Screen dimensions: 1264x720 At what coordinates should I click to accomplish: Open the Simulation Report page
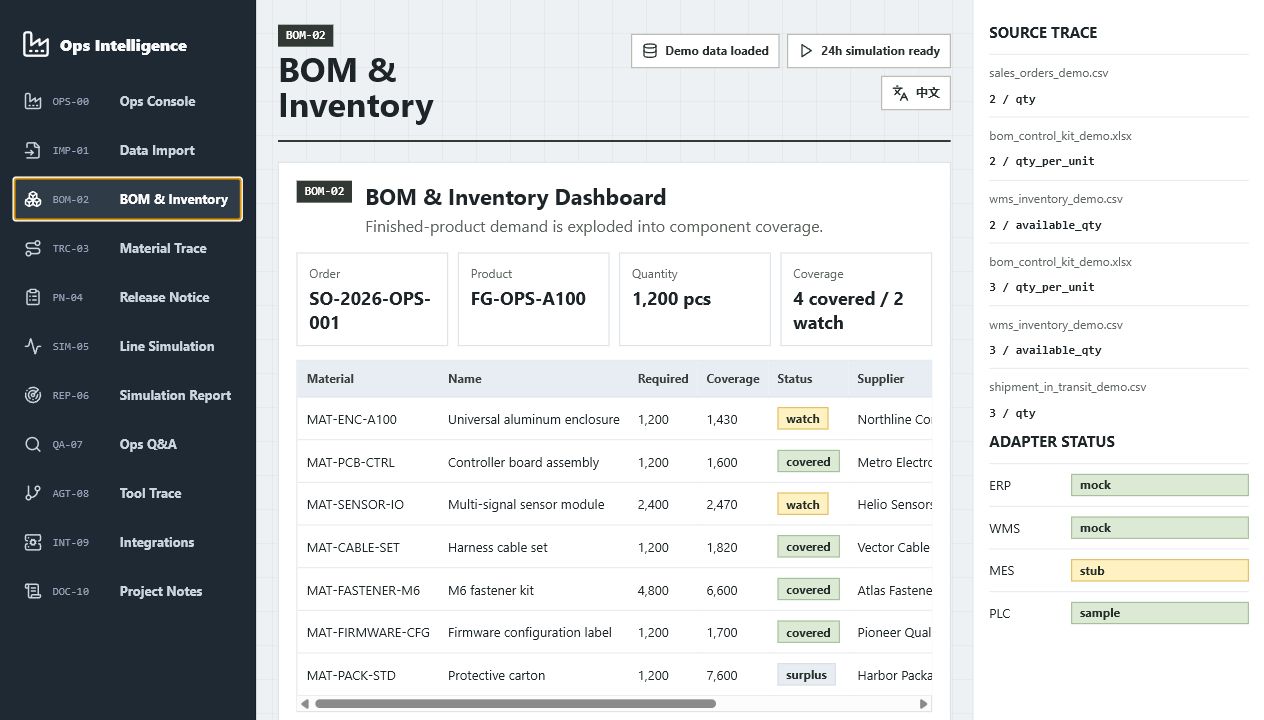[128, 395]
